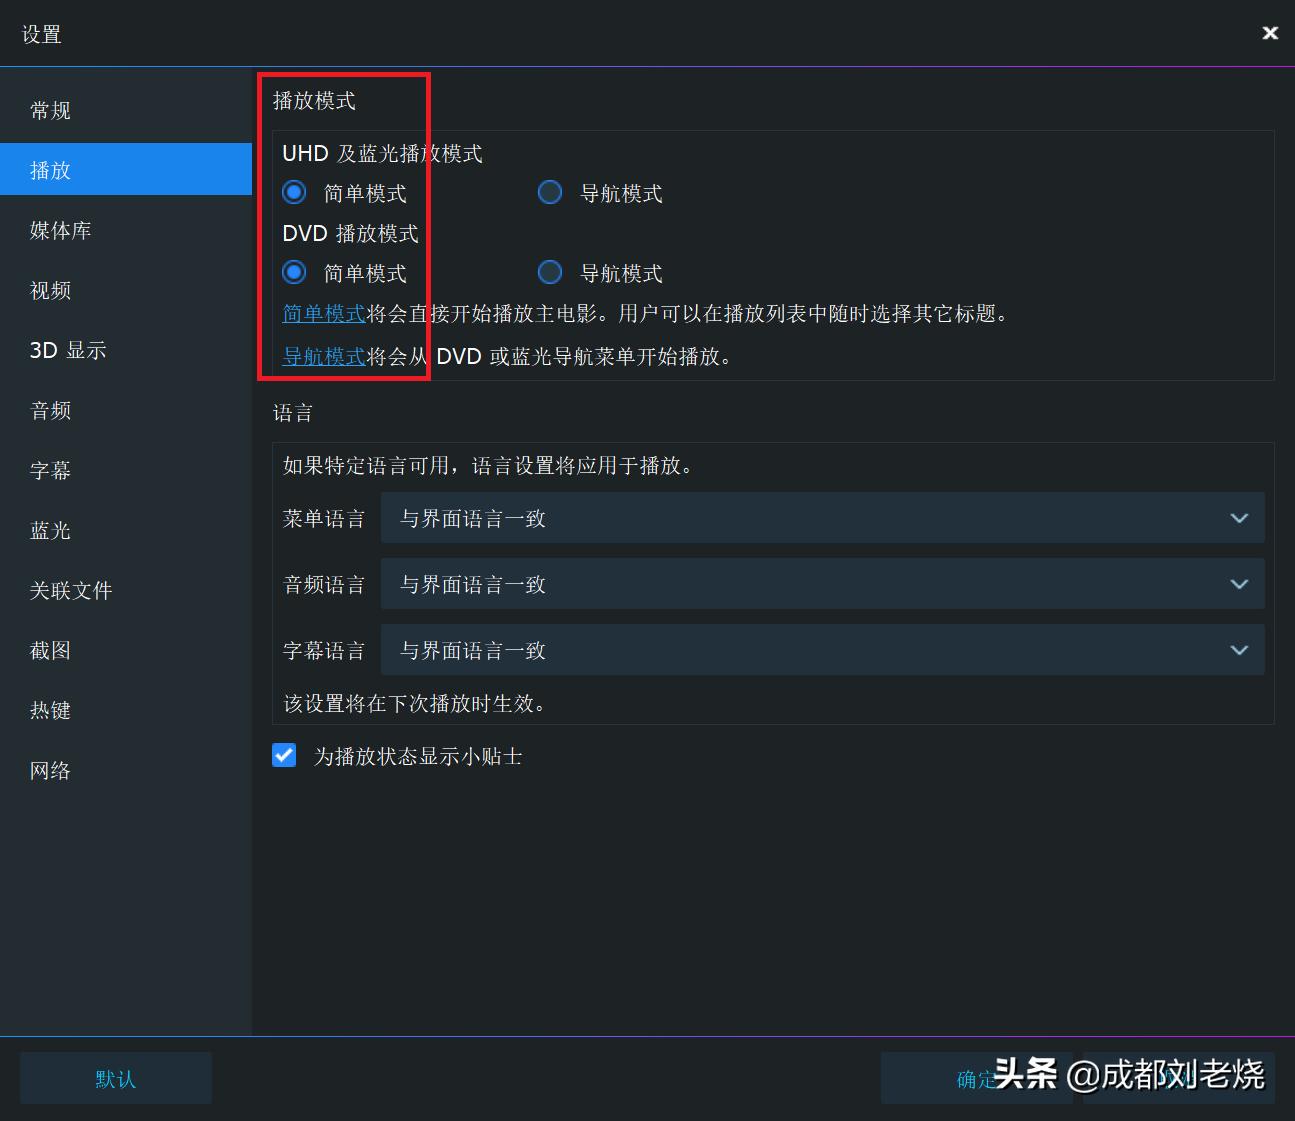Click the 默认 button to restore defaults
This screenshot has height=1121, width=1295.
point(114,1078)
